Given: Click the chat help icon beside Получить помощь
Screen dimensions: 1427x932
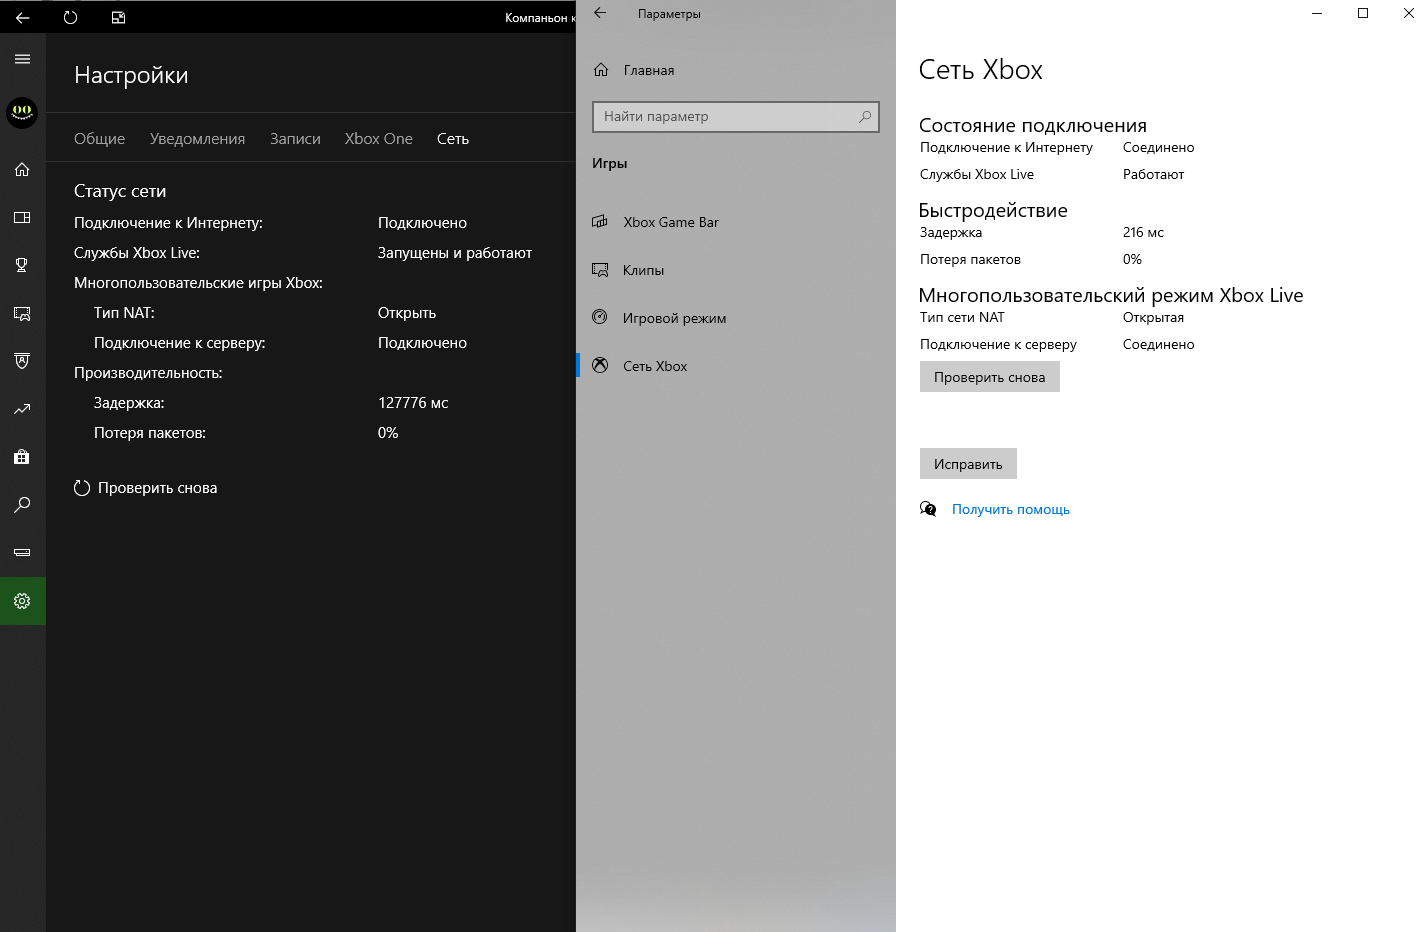Looking at the screenshot, I should click(x=928, y=509).
